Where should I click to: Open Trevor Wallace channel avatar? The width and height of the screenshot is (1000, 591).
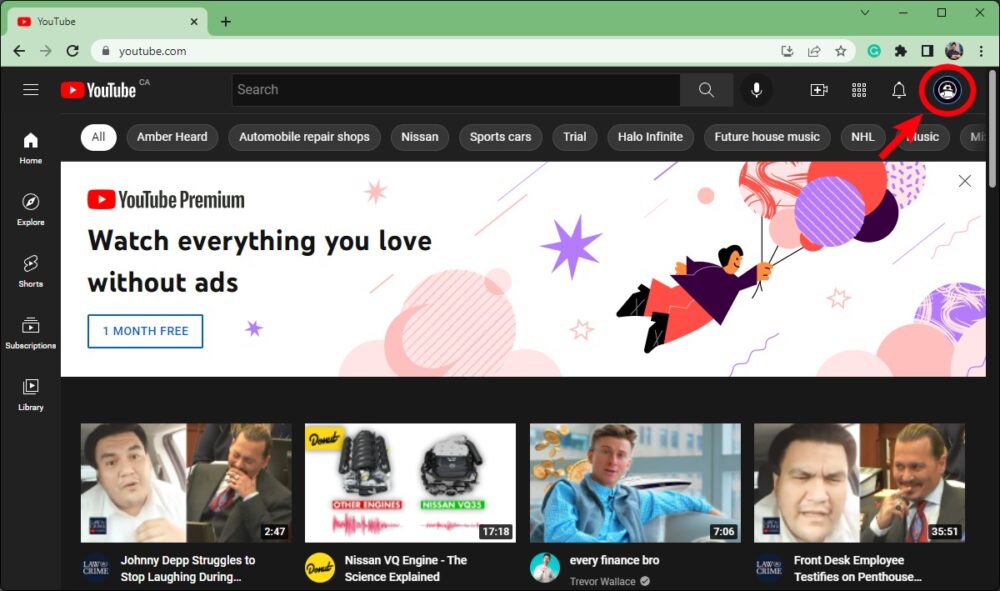545,567
